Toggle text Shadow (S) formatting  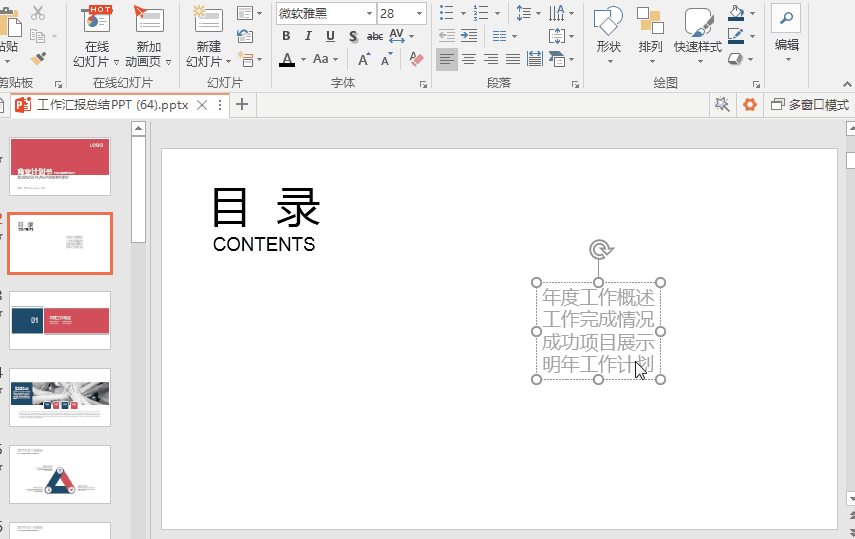[353, 37]
